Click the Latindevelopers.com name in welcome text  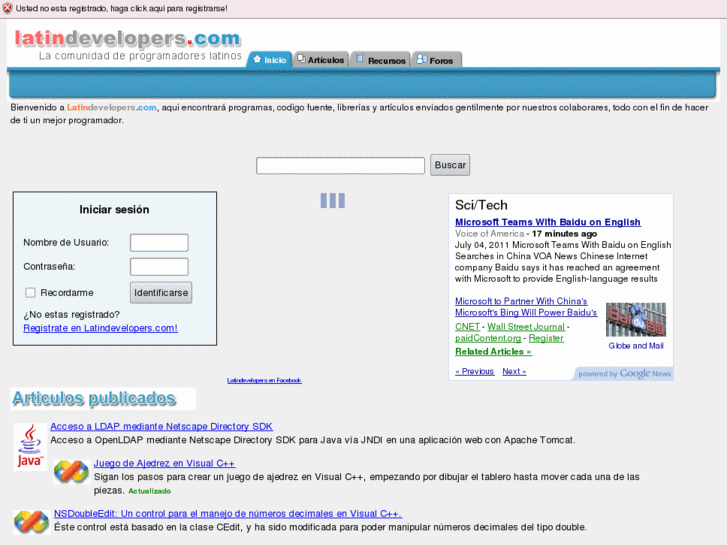click(112, 108)
